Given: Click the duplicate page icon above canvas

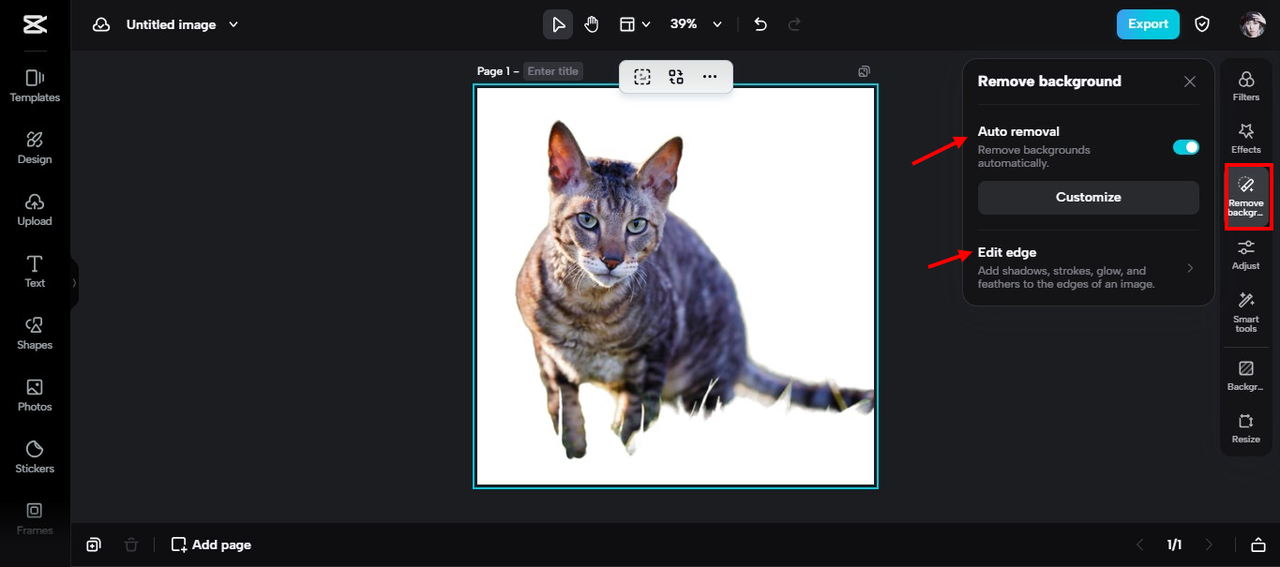Looking at the screenshot, I should 864,71.
